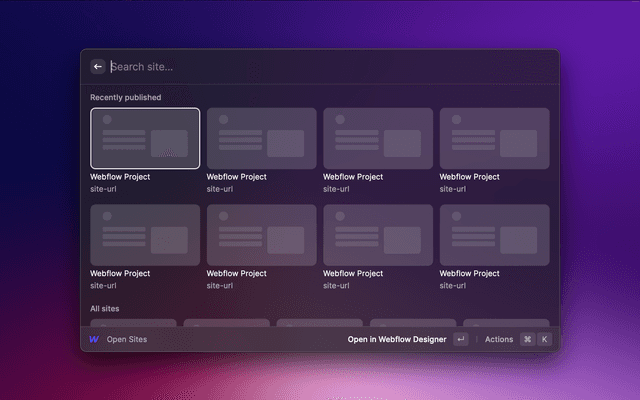
Task: Click the Webflow logo icon in bottom bar
Action: tap(94, 339)
